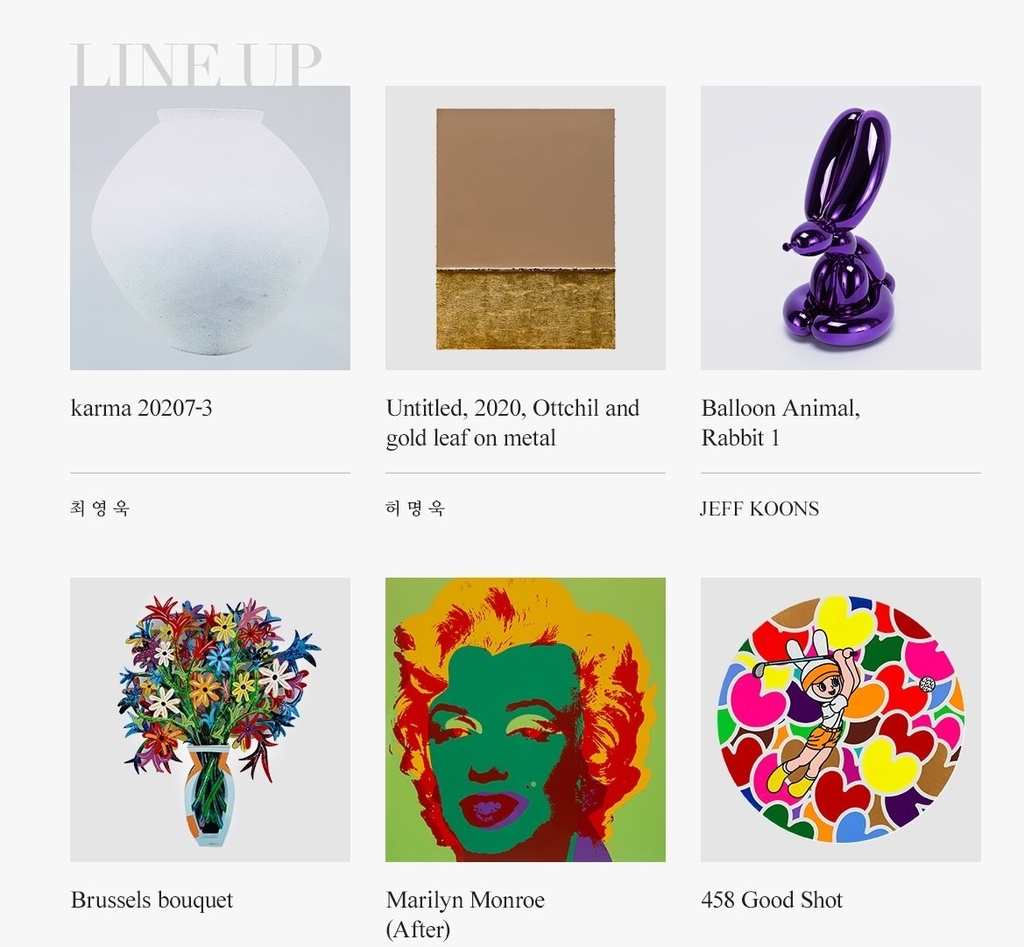This screenshot has width=1024, height=947.
Task: Click the gold leaf section of Untitled artwork
Action: (526, 308)
